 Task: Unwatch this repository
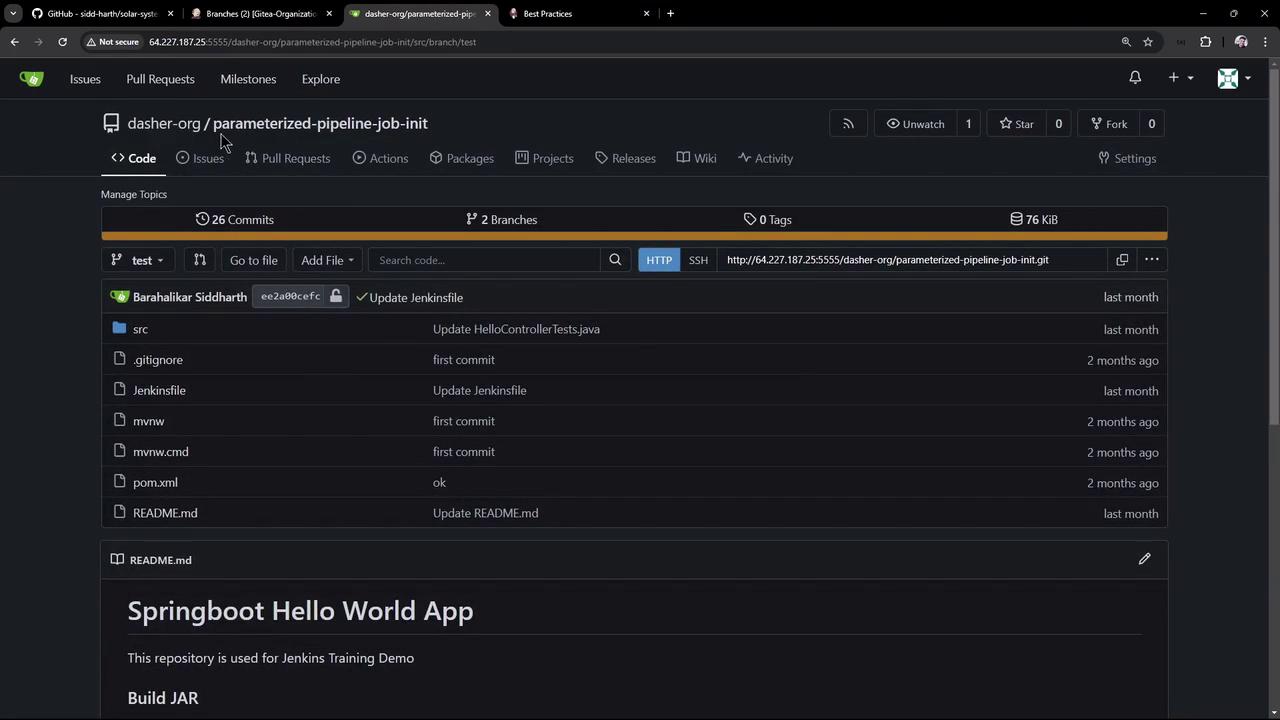click(x=915, y=124)
